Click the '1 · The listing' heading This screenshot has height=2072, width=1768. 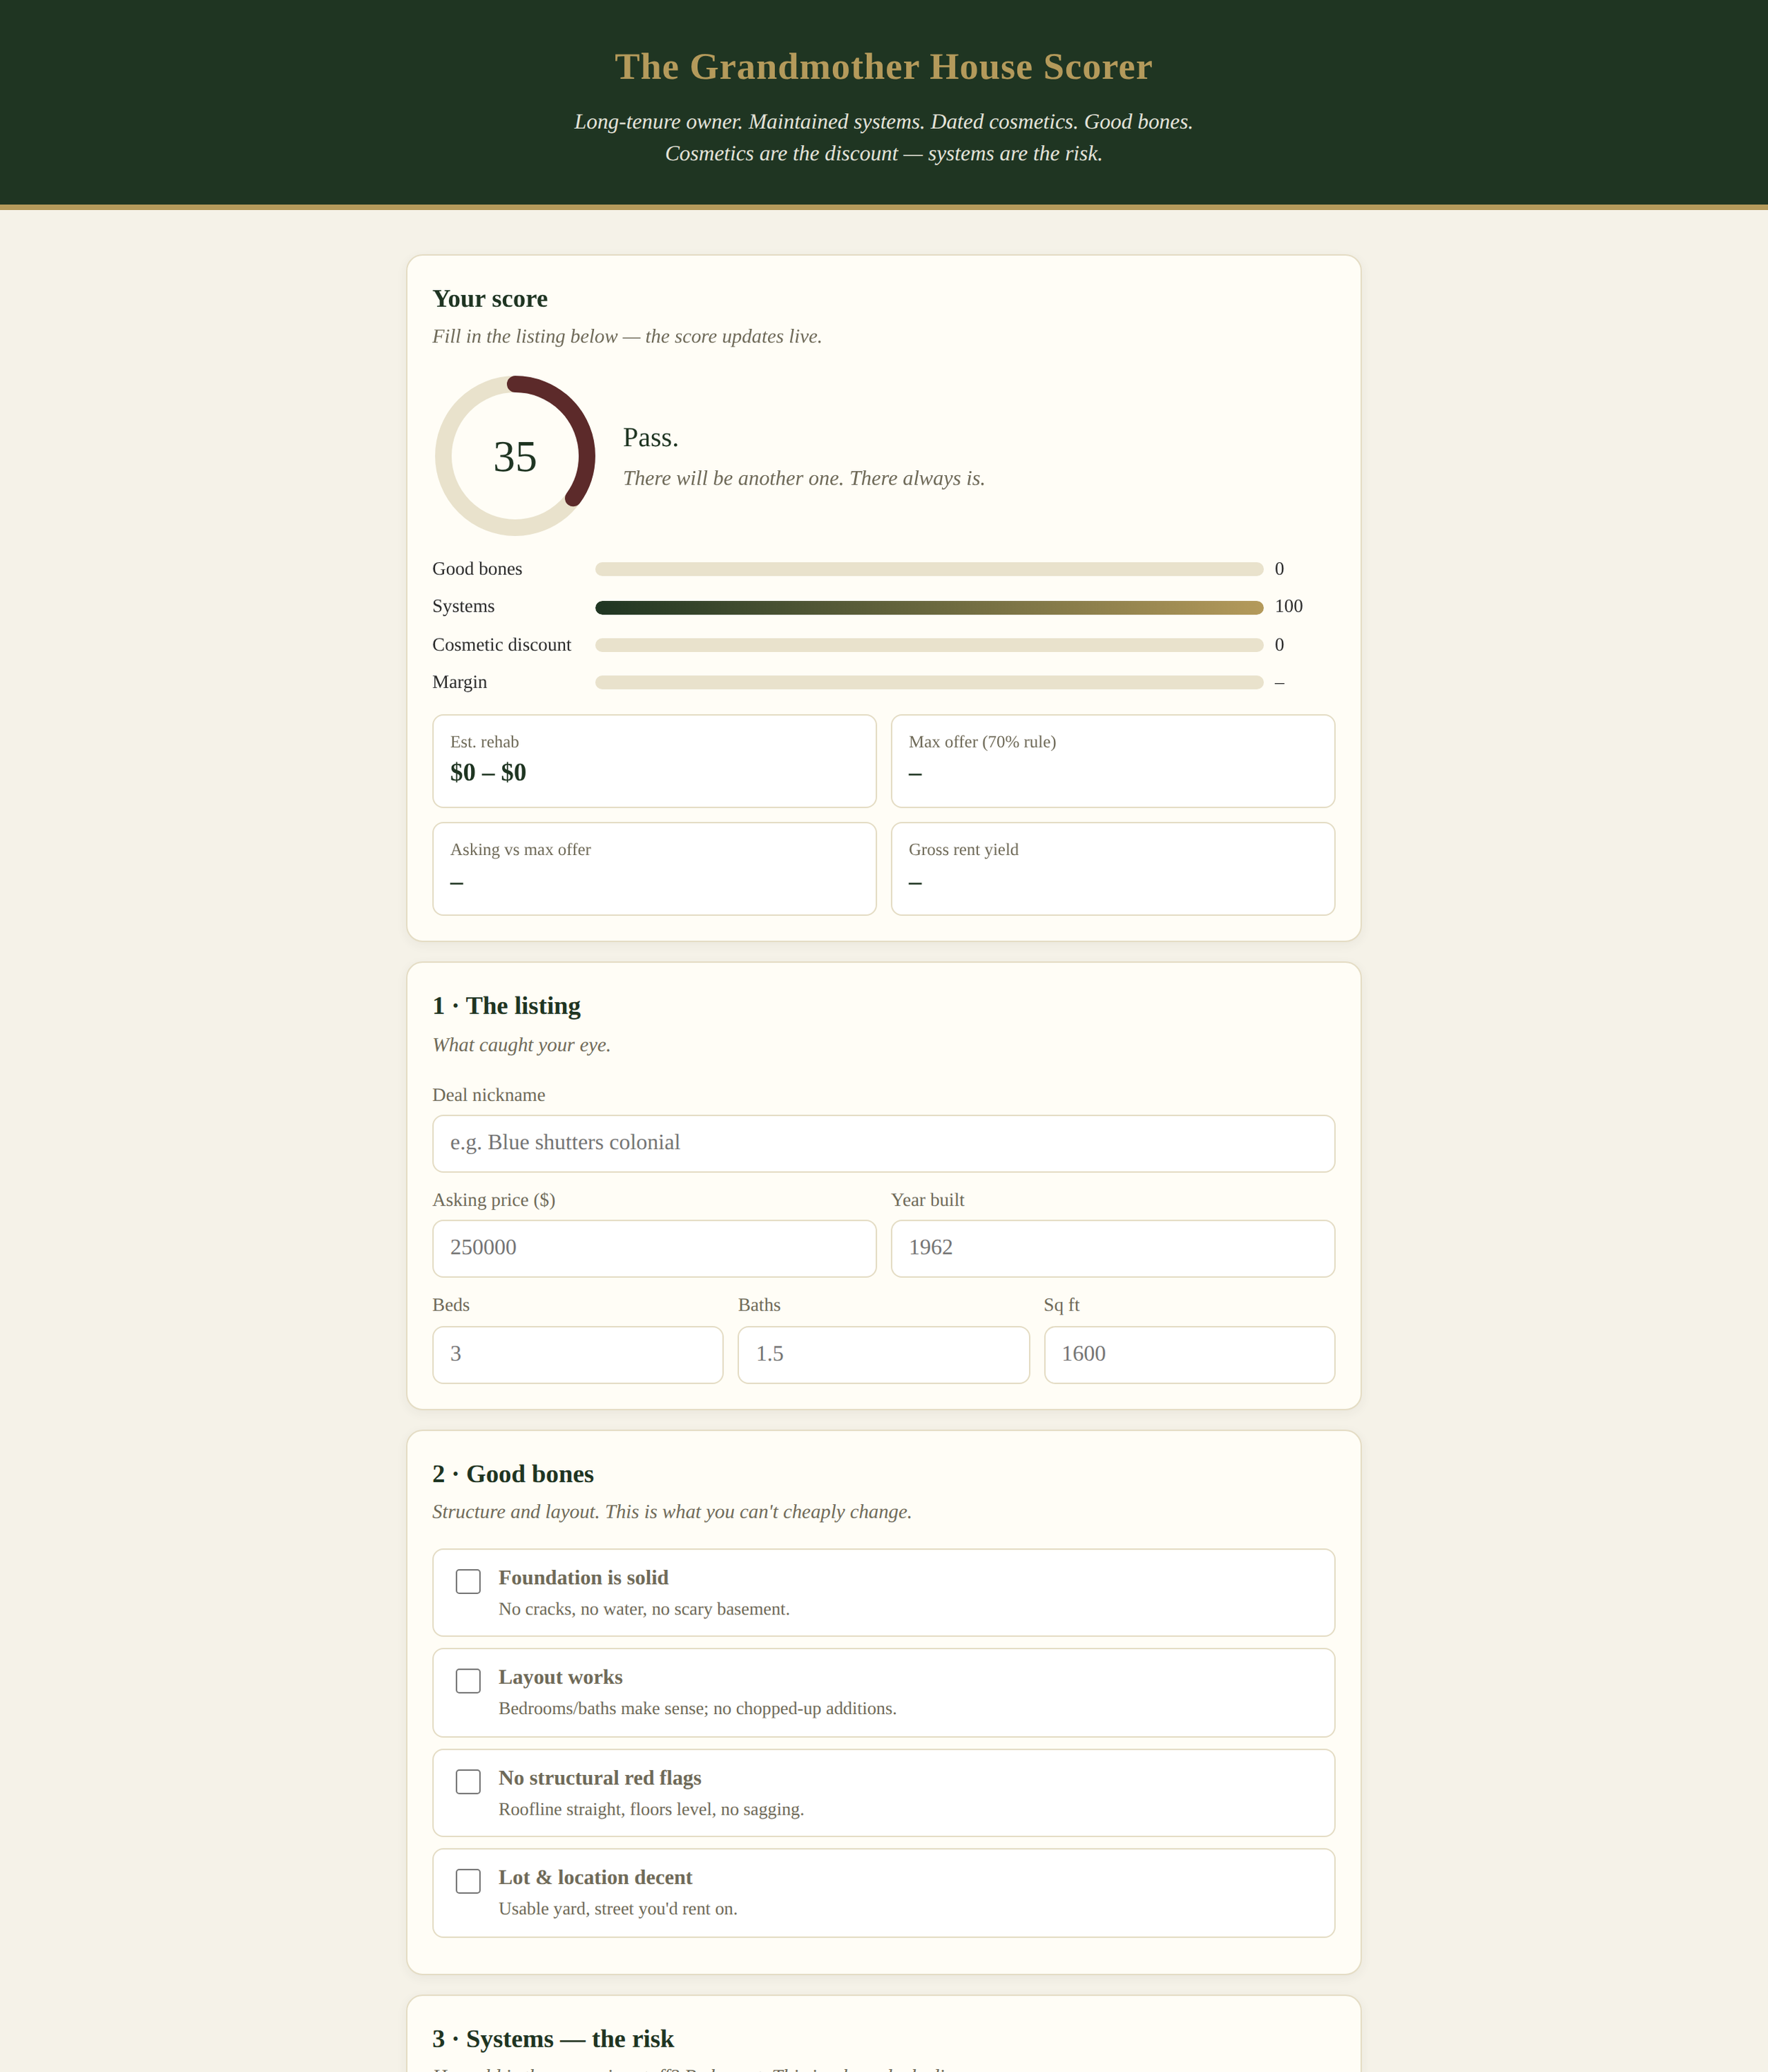(x=506, y=1006)
